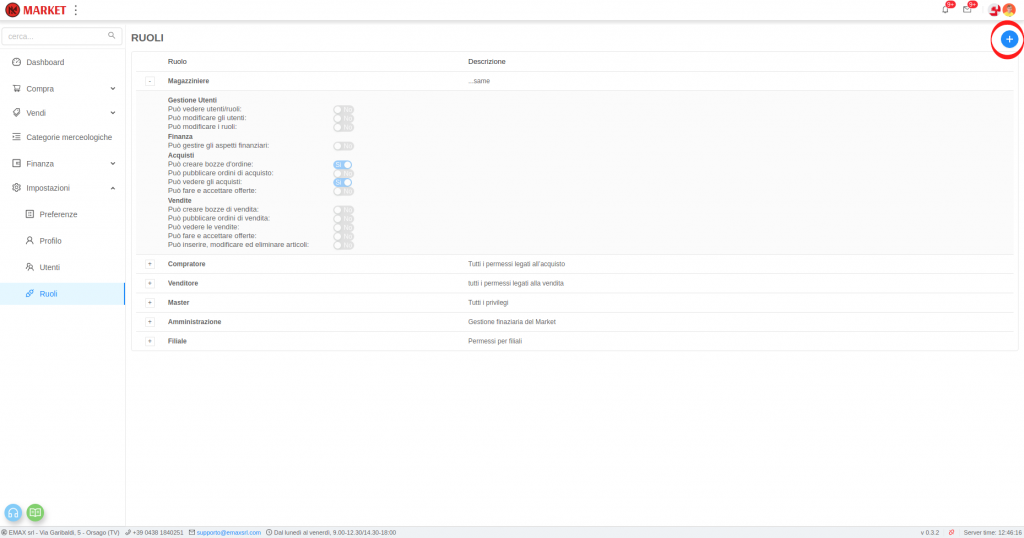
Task: Open the three-dot menu beside MARKET logo
Action: click(x=76, y=10)
